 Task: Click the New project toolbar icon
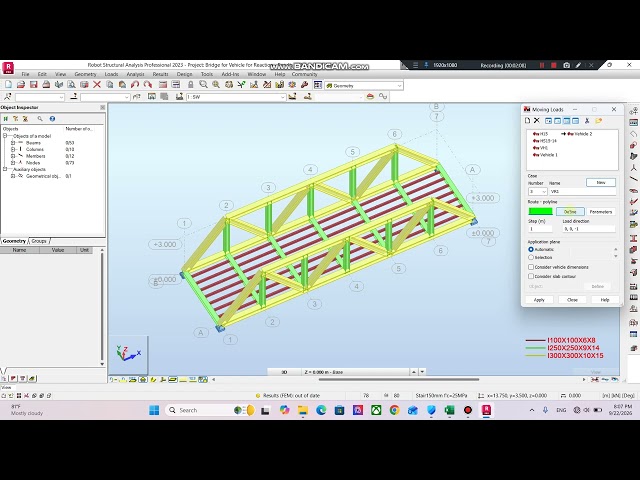click(8, 85)
